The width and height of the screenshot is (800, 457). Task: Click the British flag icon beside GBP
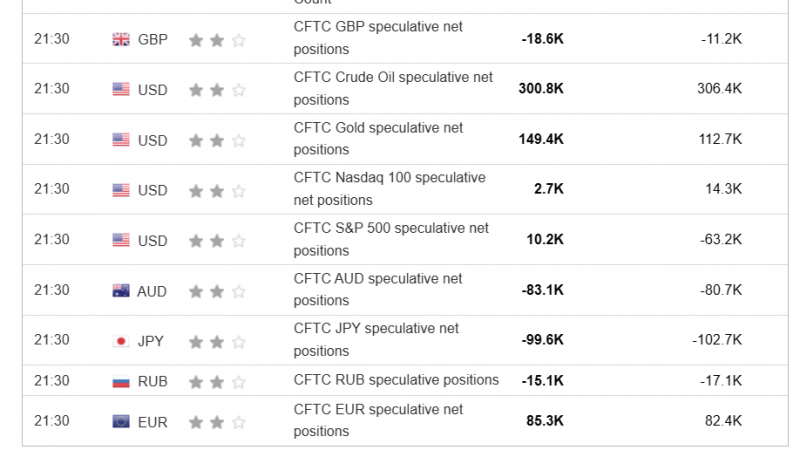click(121, 40)
